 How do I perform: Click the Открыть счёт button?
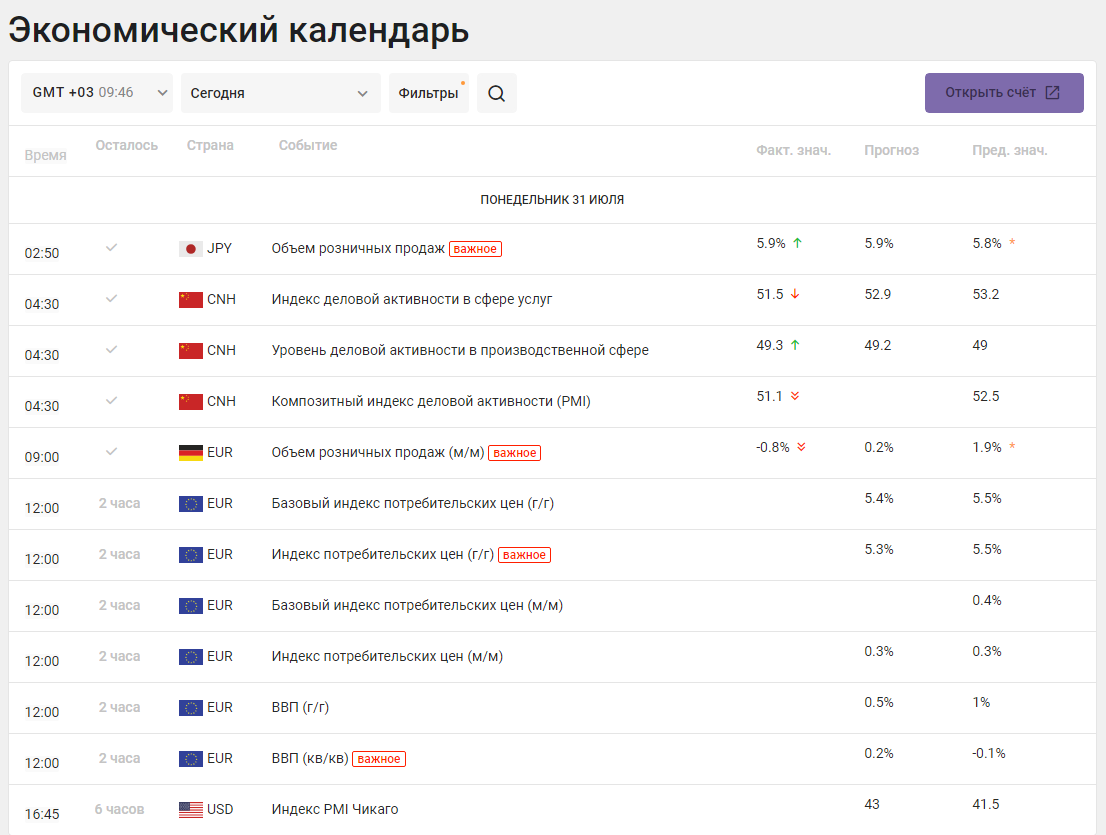tap(1004, 93)
